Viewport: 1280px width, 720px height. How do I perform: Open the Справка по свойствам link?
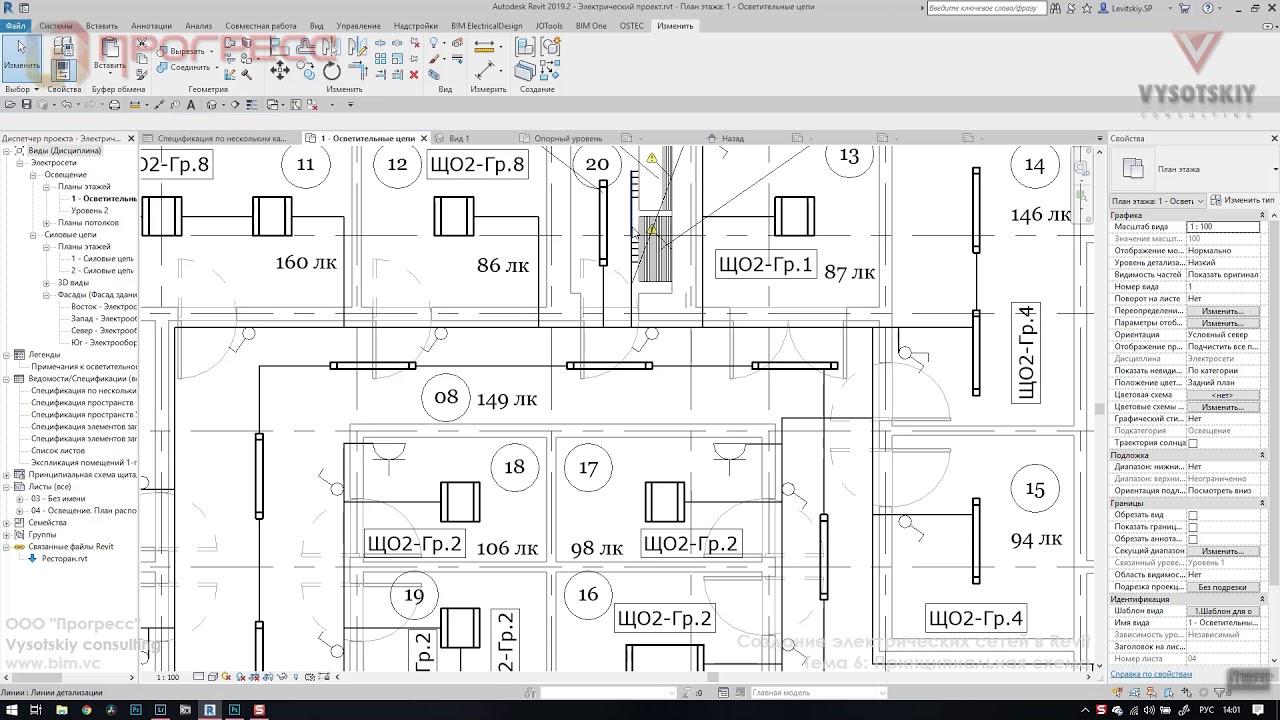(x=1151, y=674)
